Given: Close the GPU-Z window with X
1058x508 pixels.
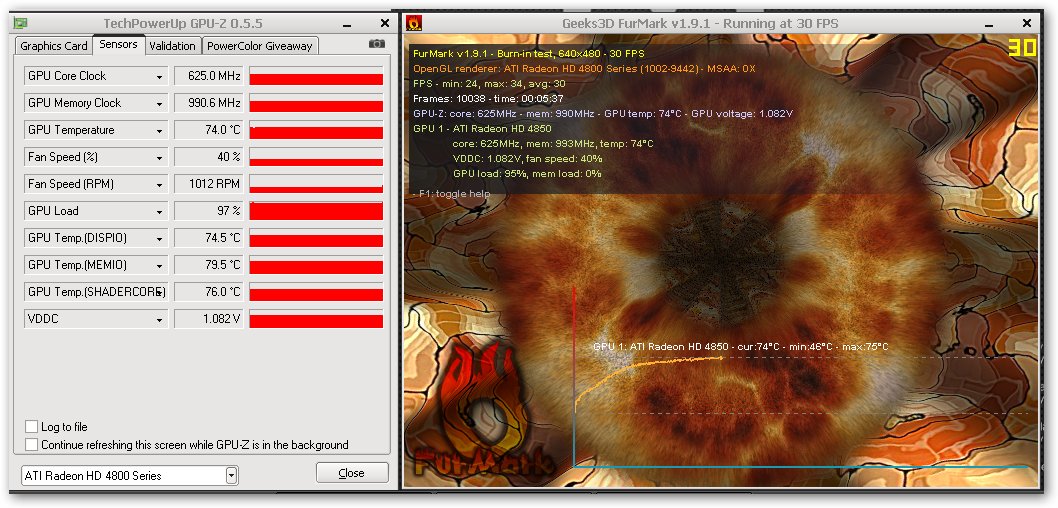Looking at the screenshot, I should point(385,23).
